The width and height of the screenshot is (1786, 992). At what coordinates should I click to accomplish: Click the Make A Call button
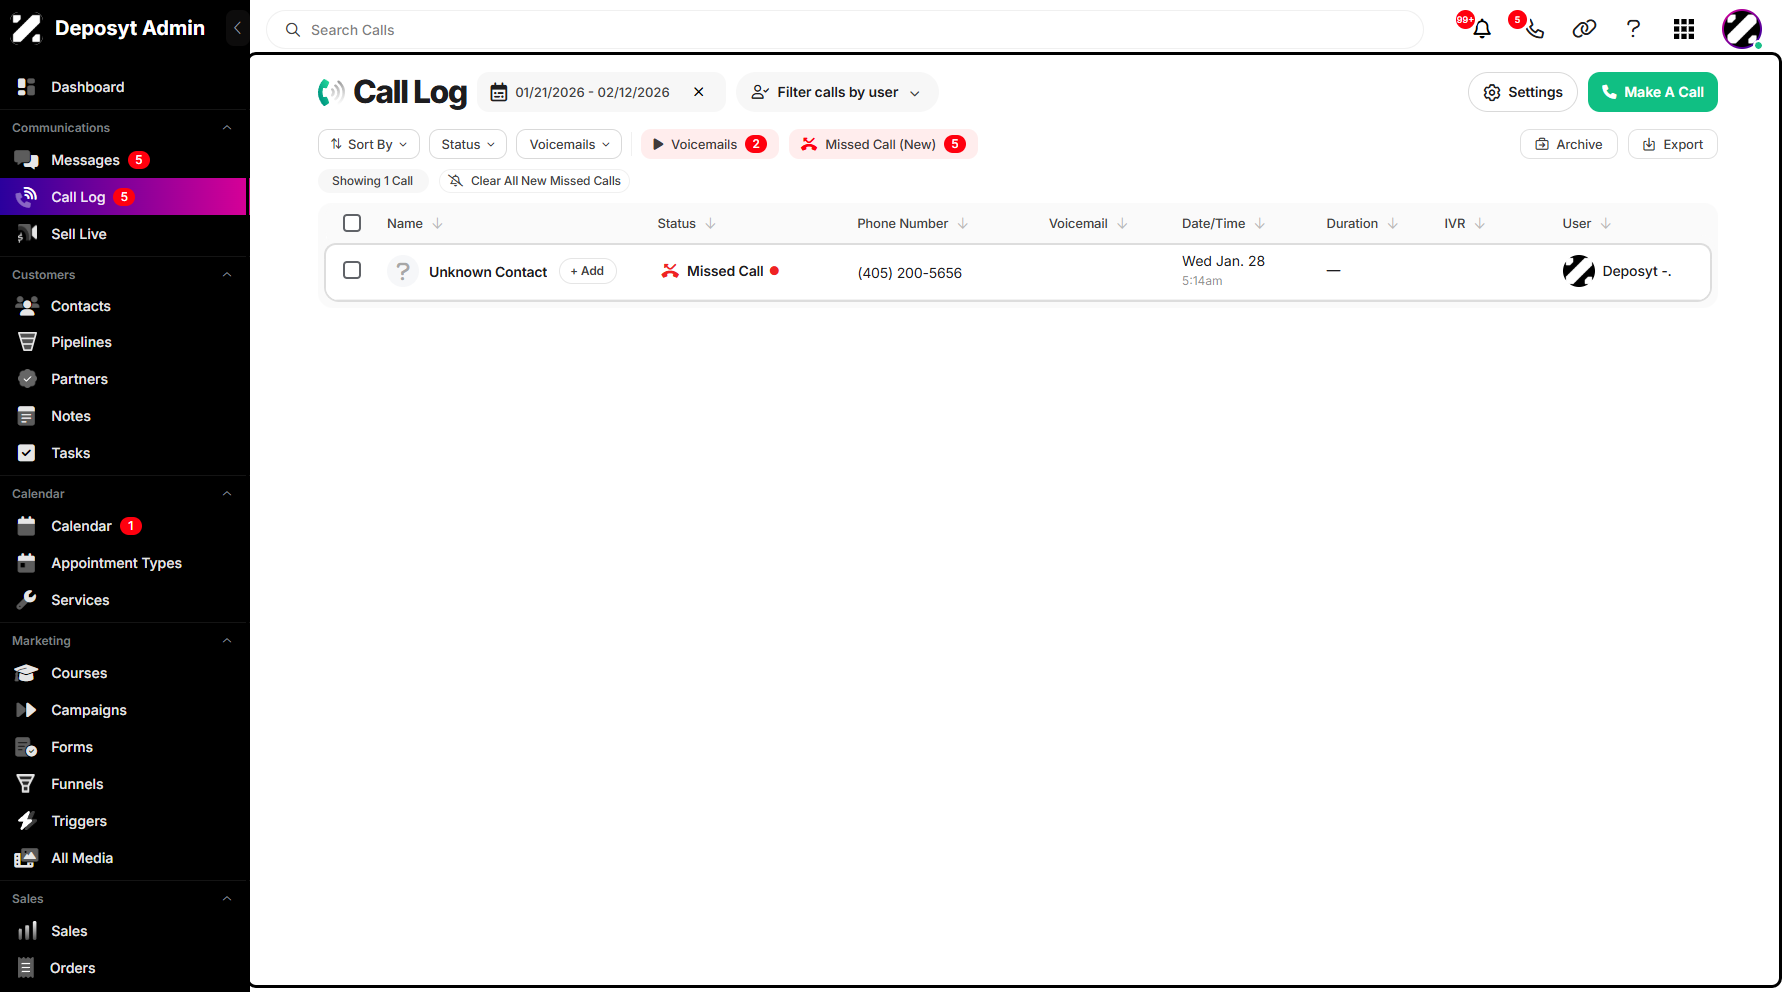pos(1652,92)
